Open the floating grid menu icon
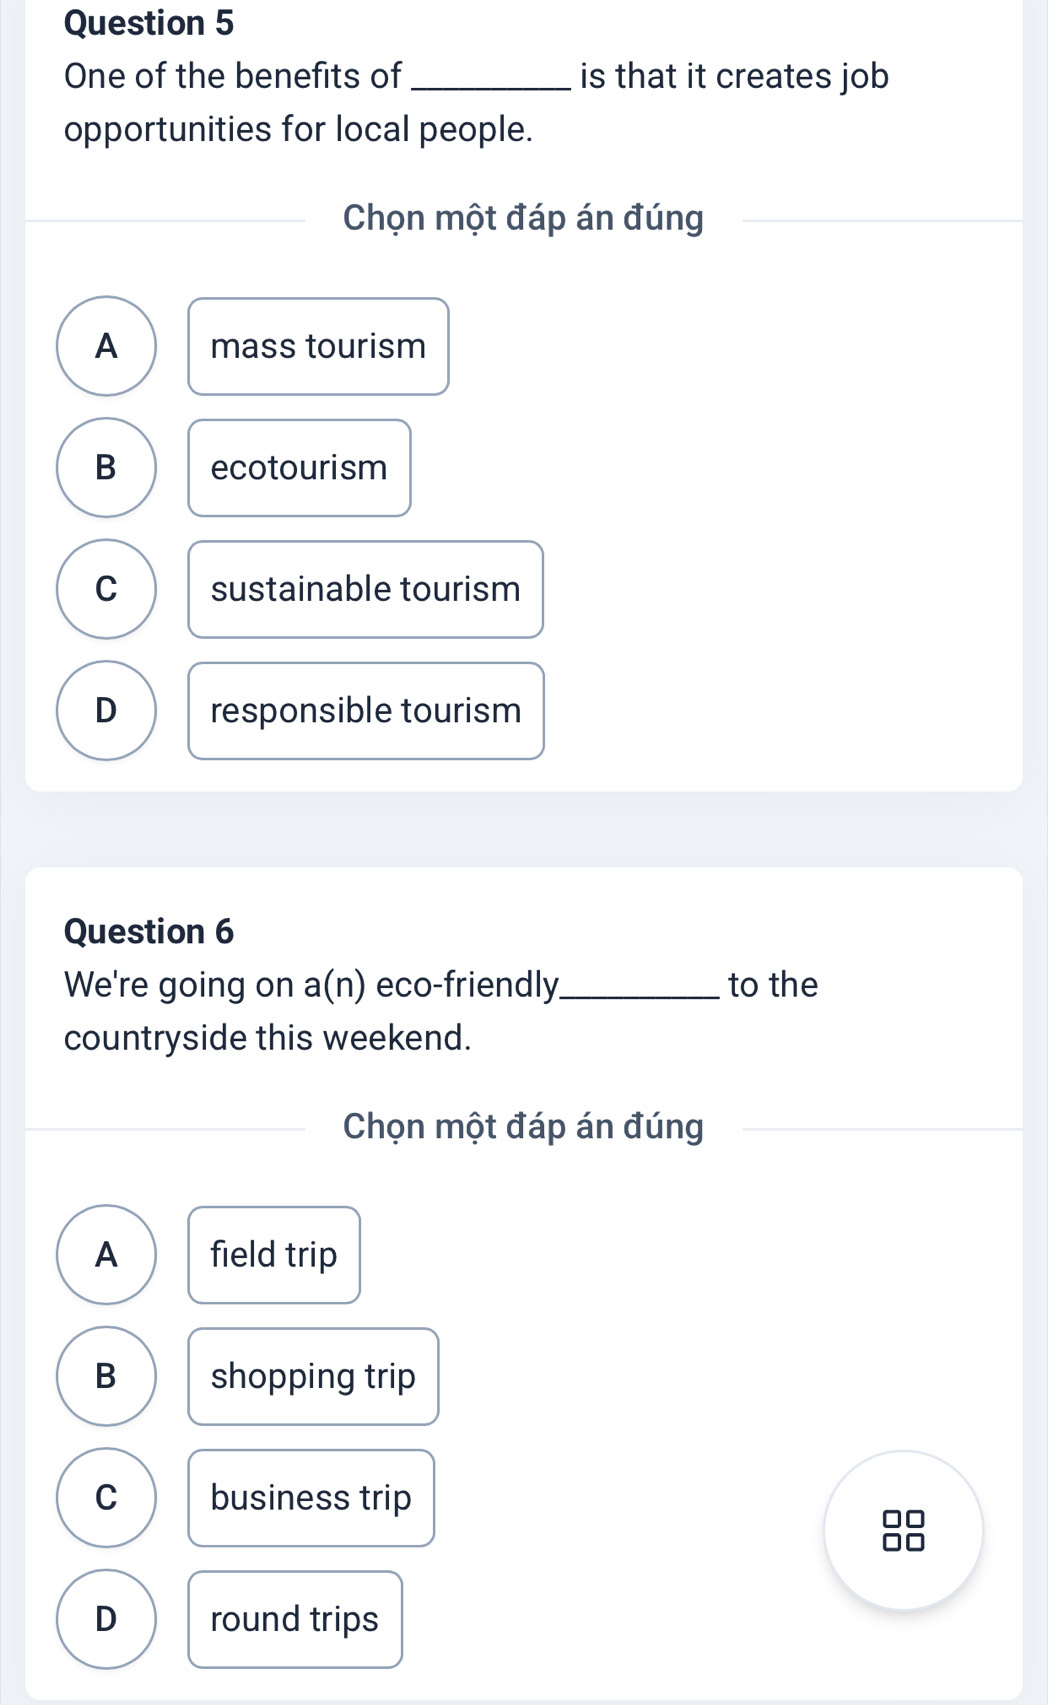This screenshot has width=1048, height=1705. pos(903,1530)
